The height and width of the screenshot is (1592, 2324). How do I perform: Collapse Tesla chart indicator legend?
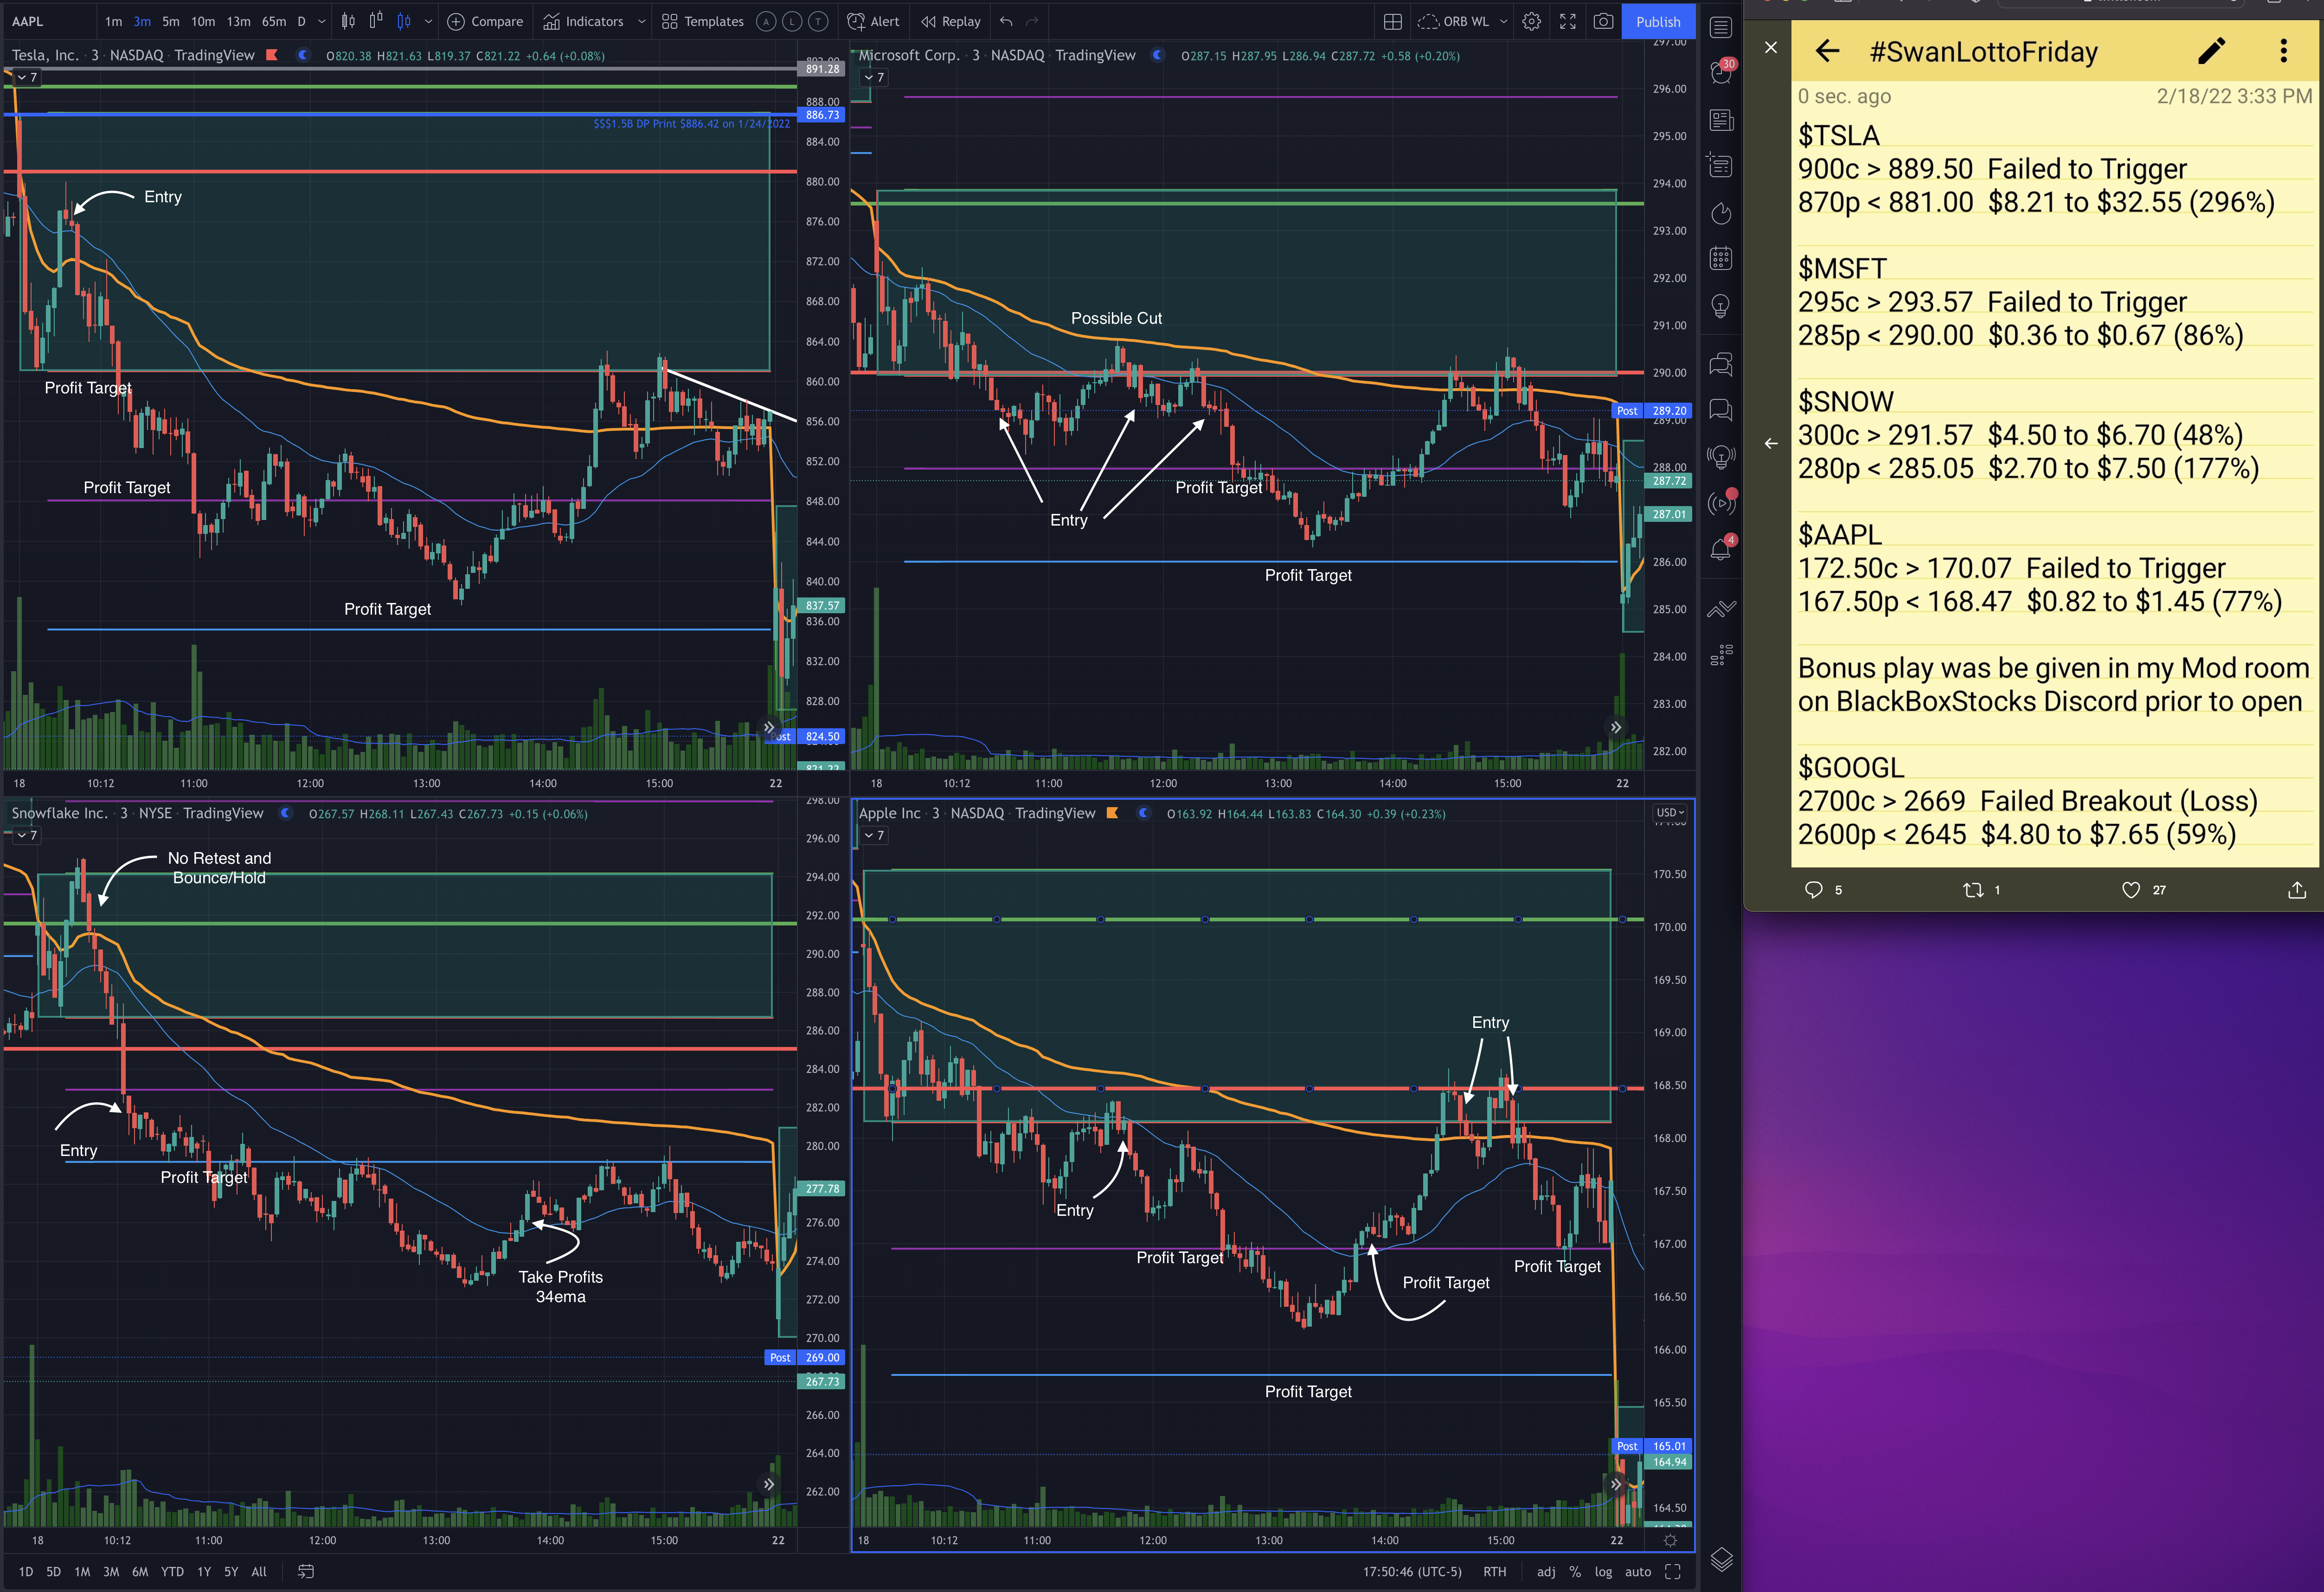27,77
